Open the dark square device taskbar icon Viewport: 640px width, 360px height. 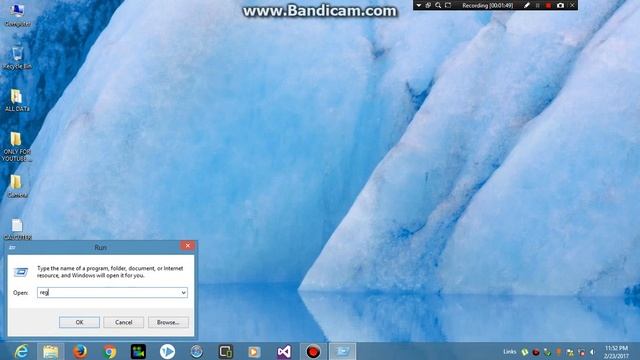(226, 351)
